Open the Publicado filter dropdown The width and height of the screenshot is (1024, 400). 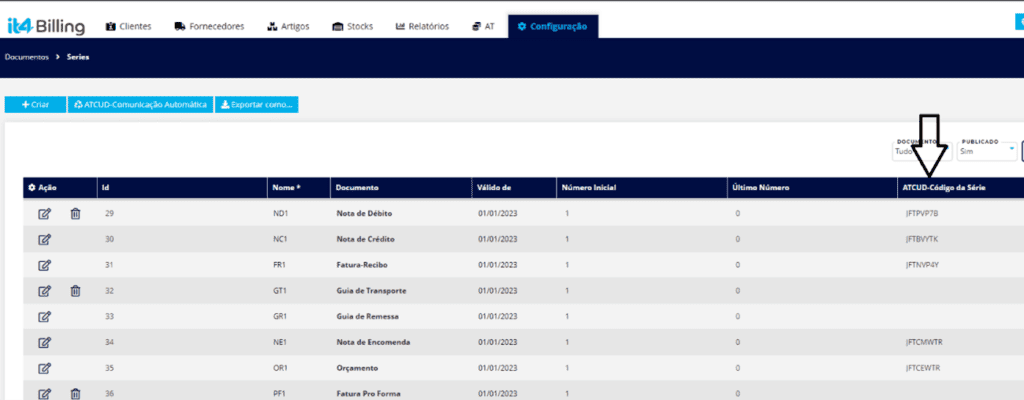click(986, 151)
